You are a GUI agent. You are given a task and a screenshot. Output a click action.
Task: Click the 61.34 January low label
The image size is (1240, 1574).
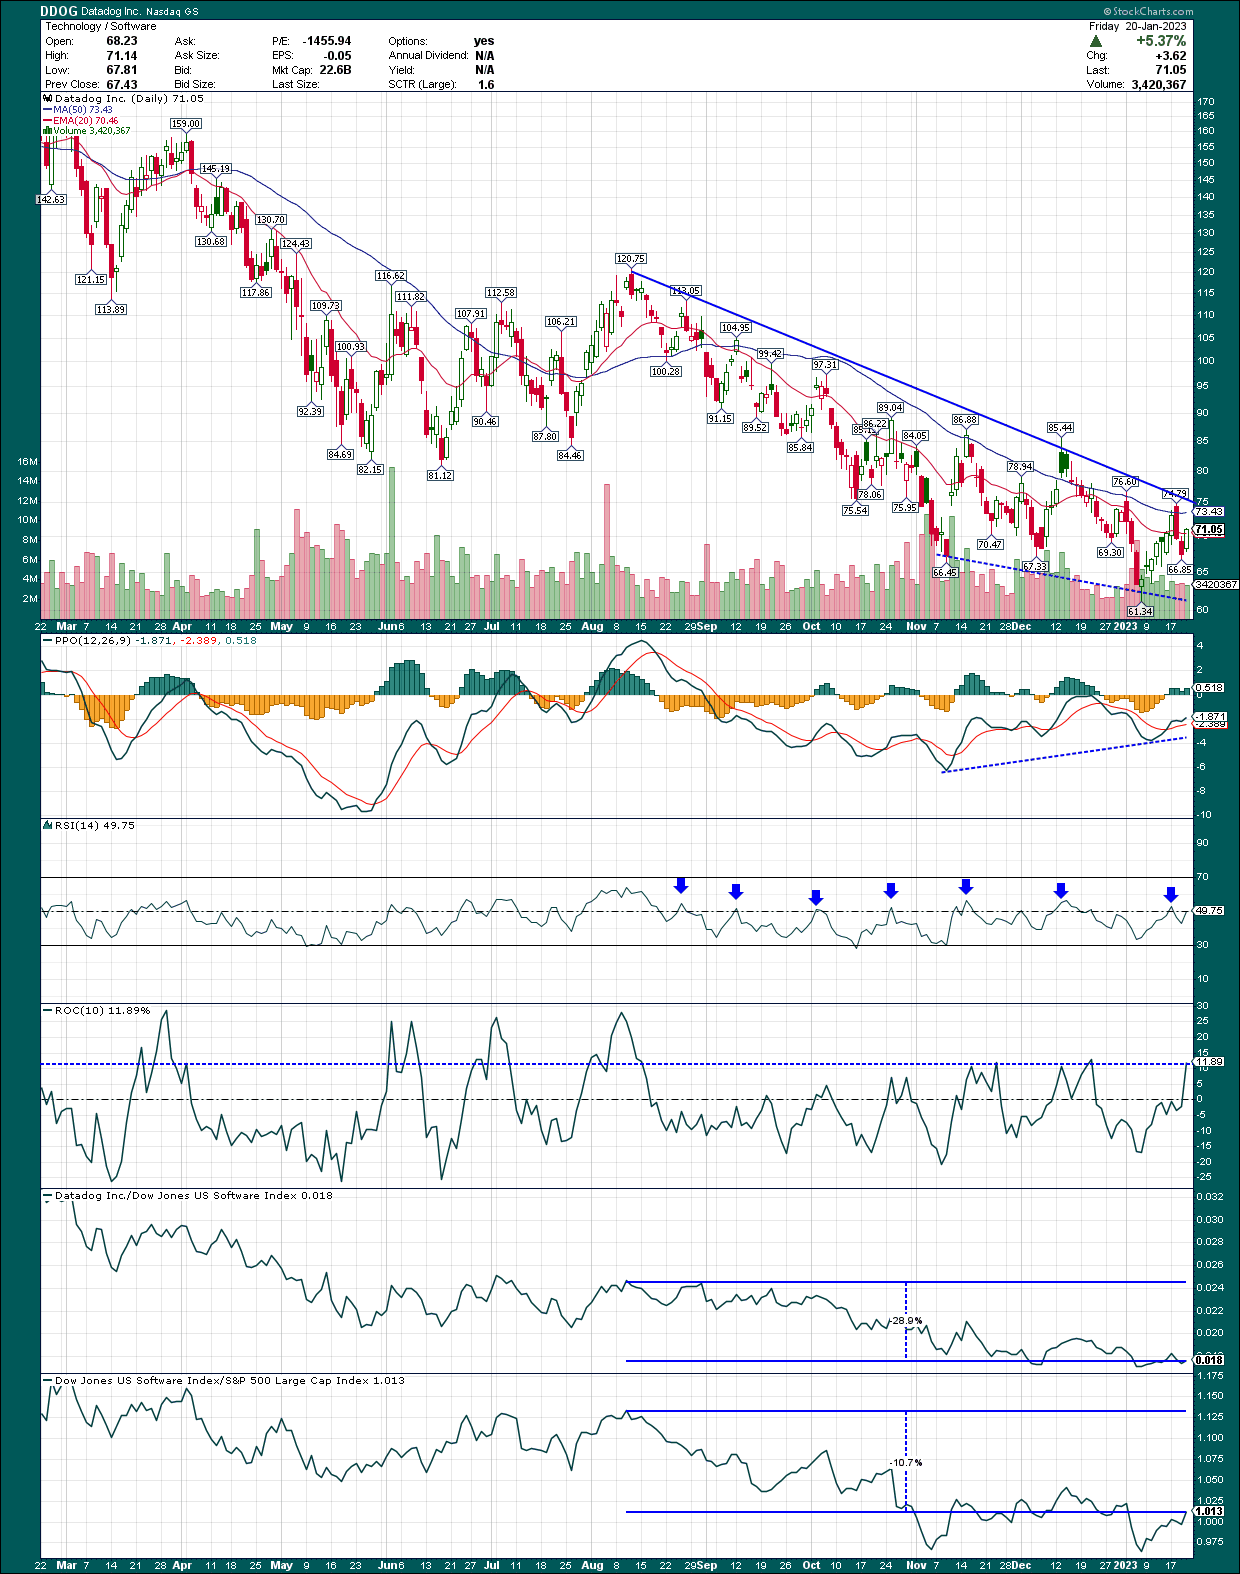1140,612
